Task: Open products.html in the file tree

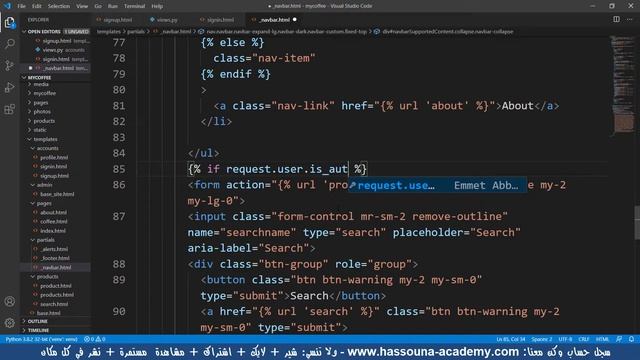Action: point(57,295)
